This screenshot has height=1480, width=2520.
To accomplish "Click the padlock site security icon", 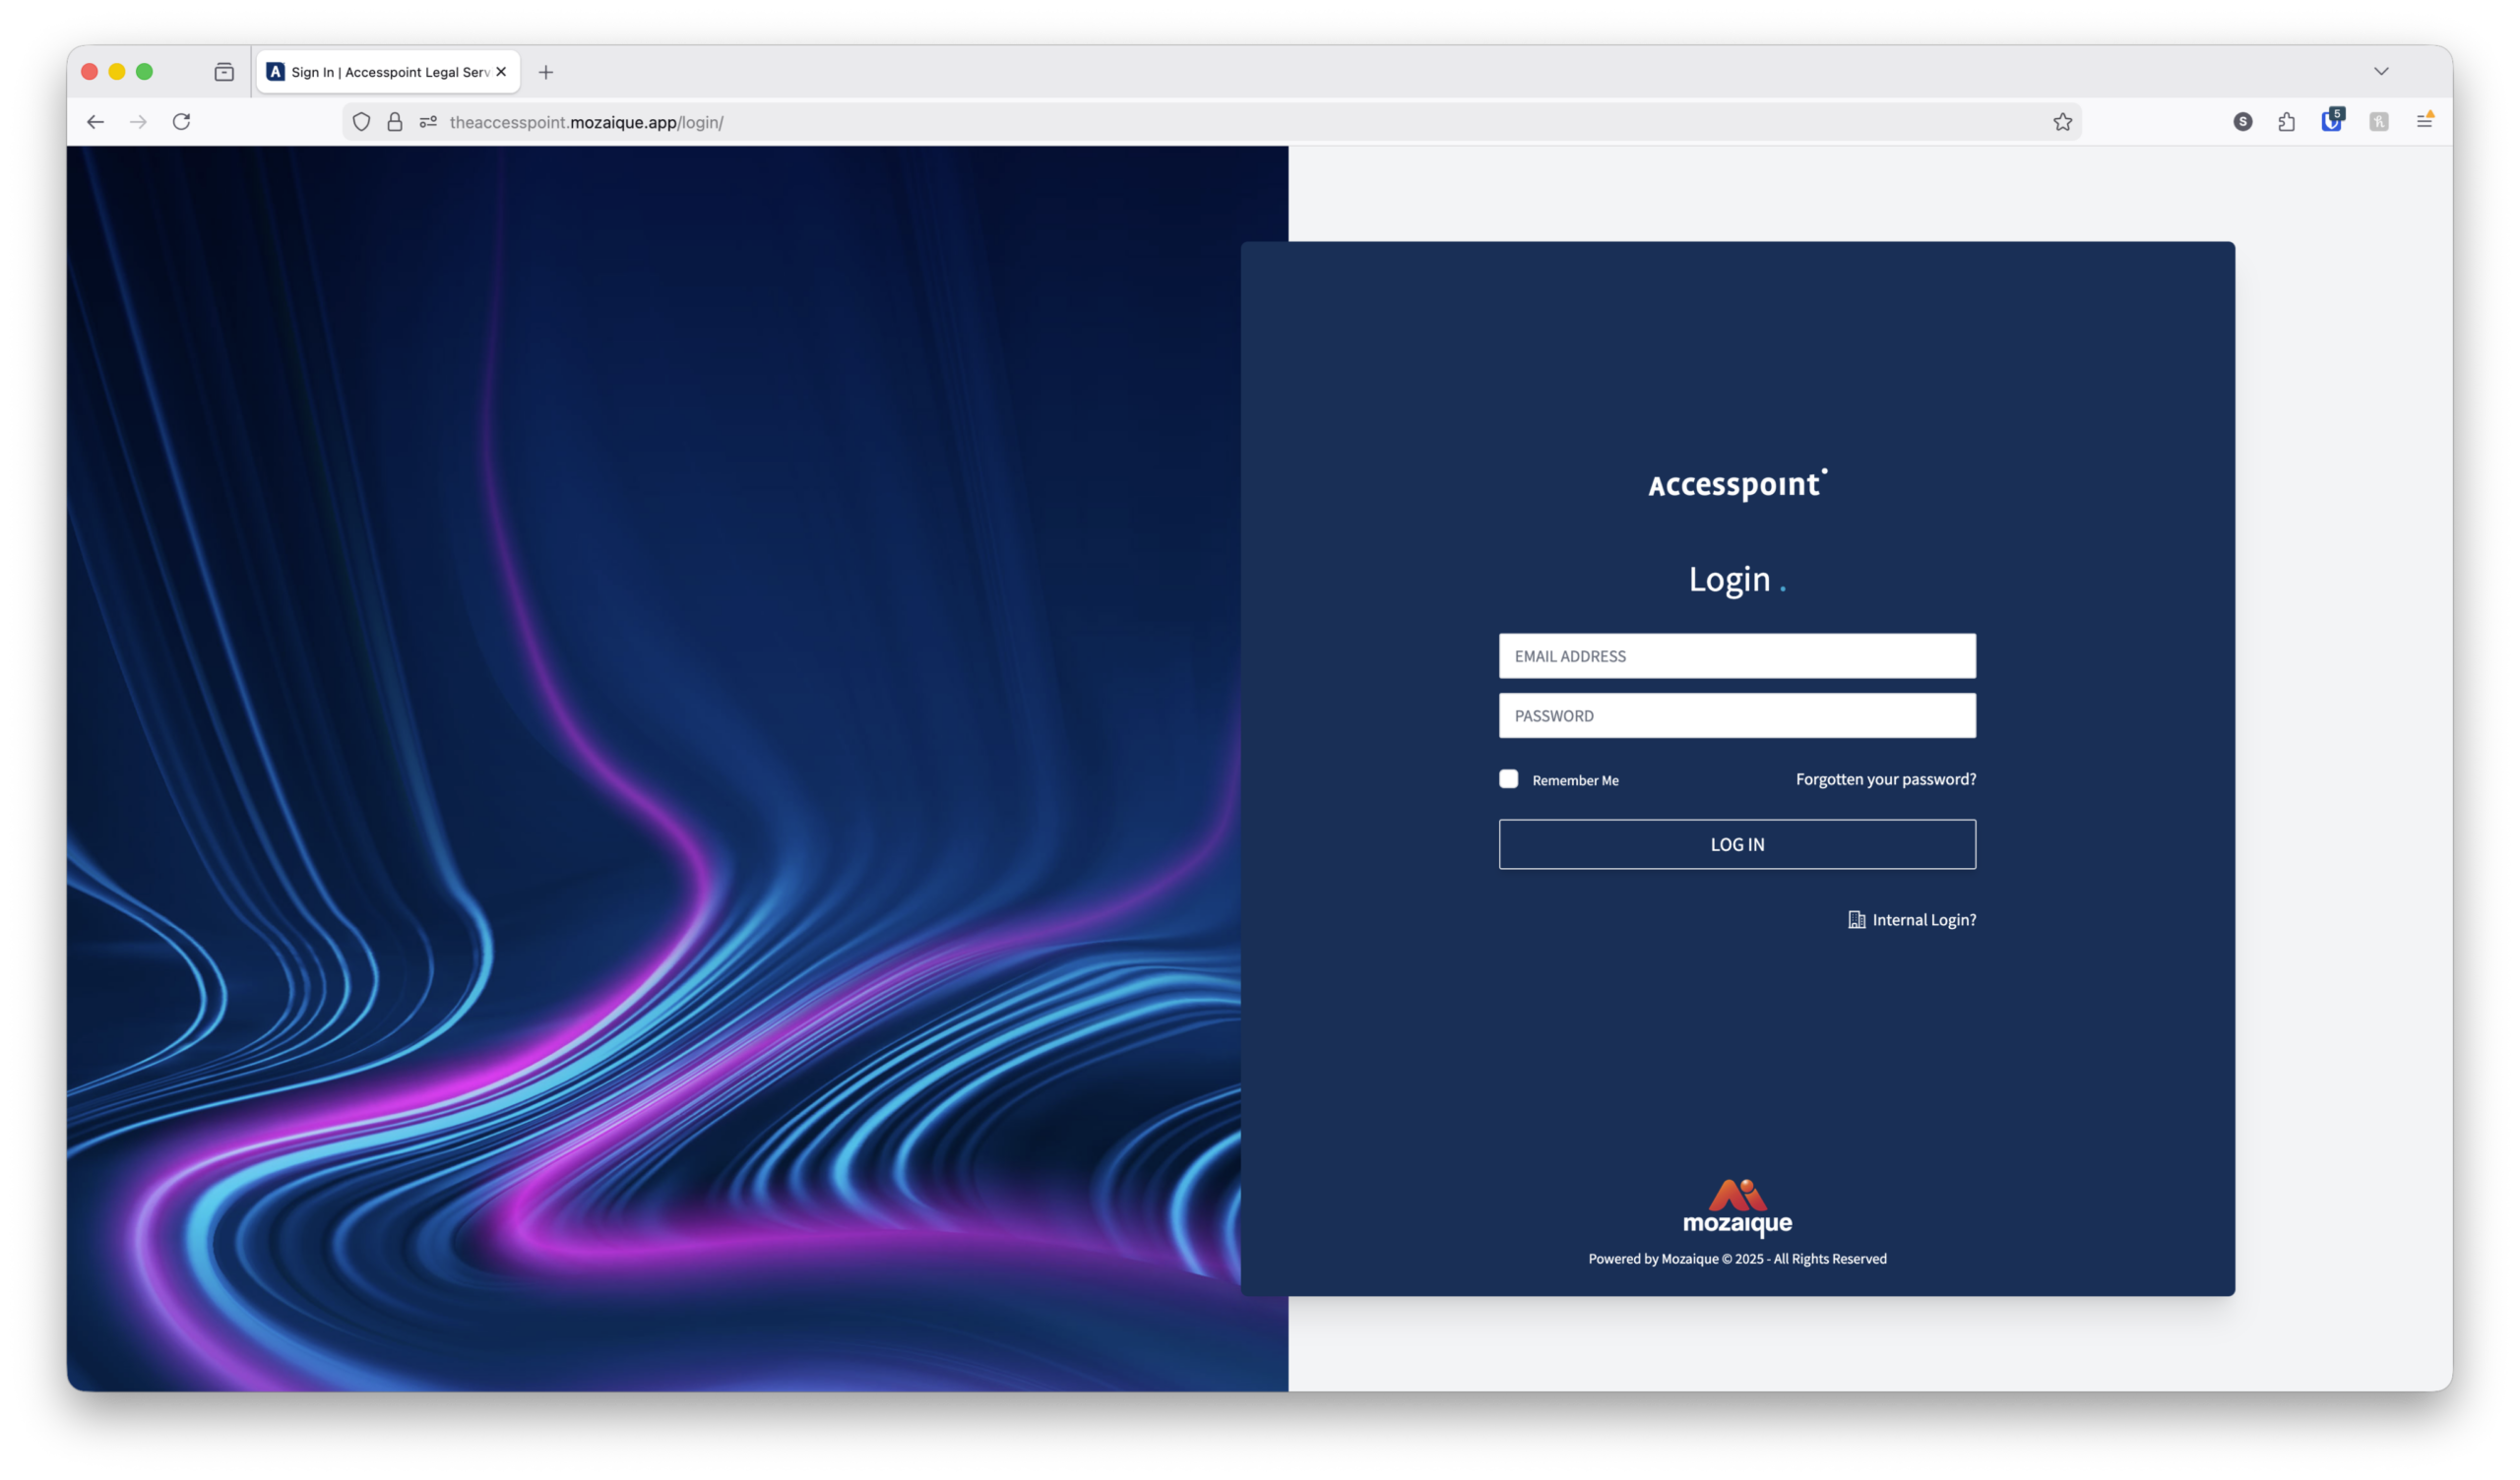I will click(x=395, y=122).
